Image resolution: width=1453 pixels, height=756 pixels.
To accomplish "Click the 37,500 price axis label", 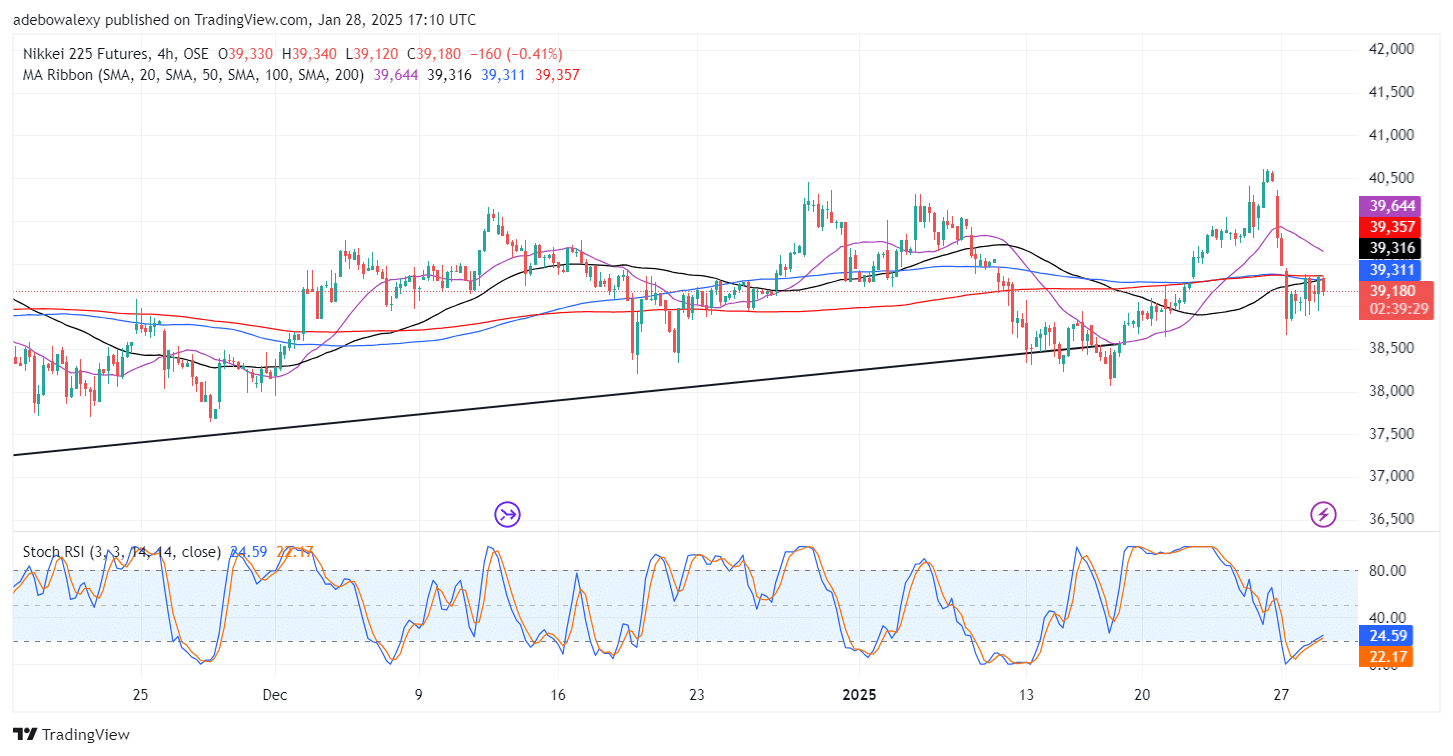I will click(x=1391, y=434).
